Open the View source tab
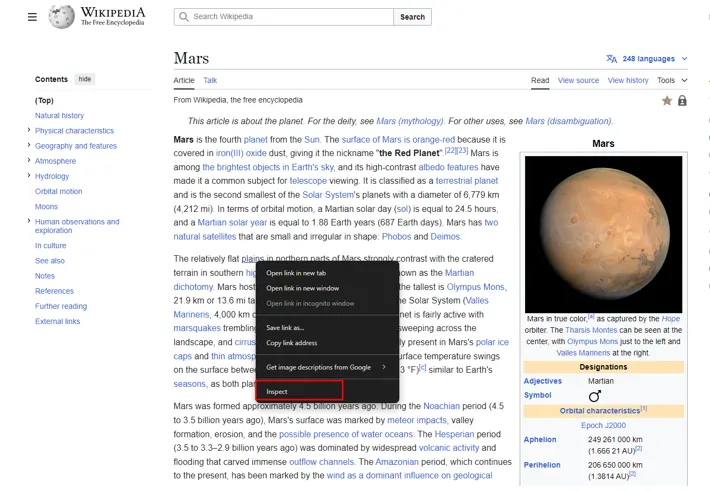This screenshot has width=710, height=491. (x=578, y=80)
